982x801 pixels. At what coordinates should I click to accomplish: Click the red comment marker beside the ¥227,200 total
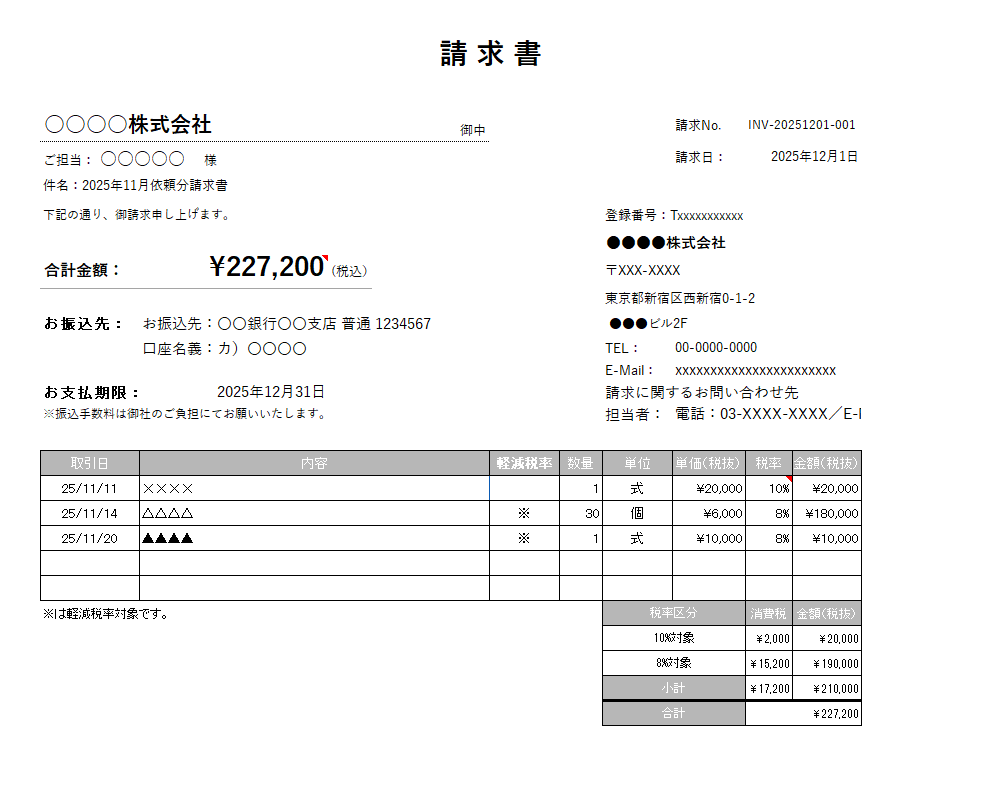325,258
